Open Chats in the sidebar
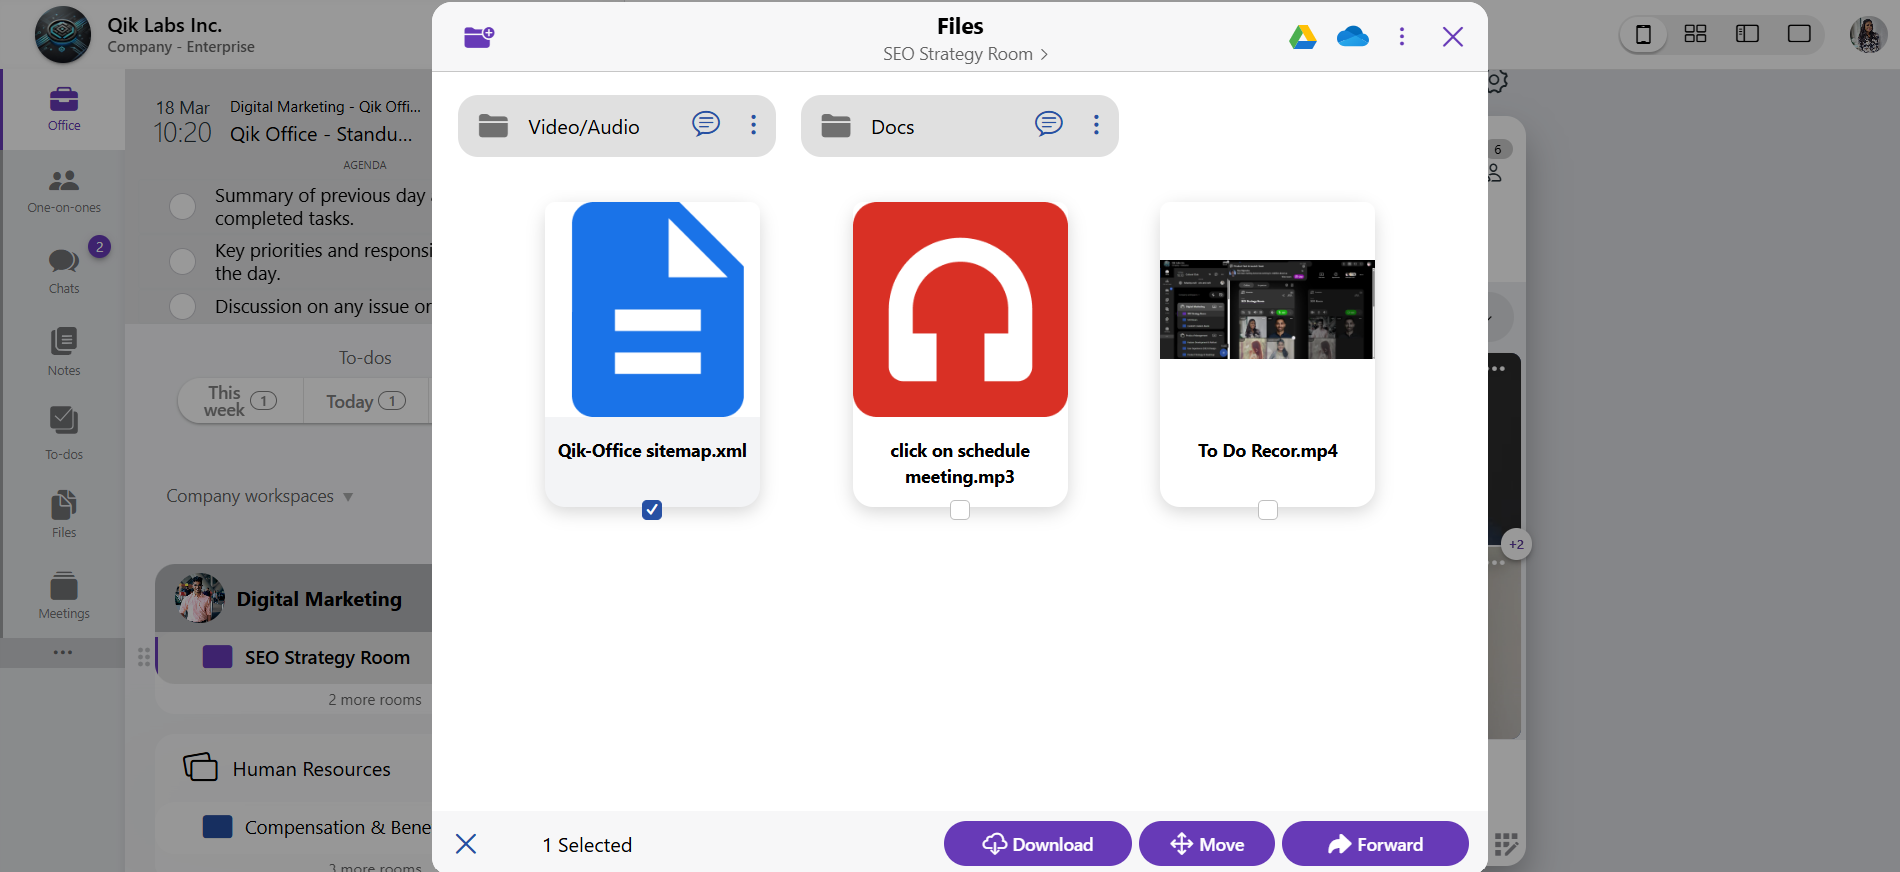 (x=64, y=272)
